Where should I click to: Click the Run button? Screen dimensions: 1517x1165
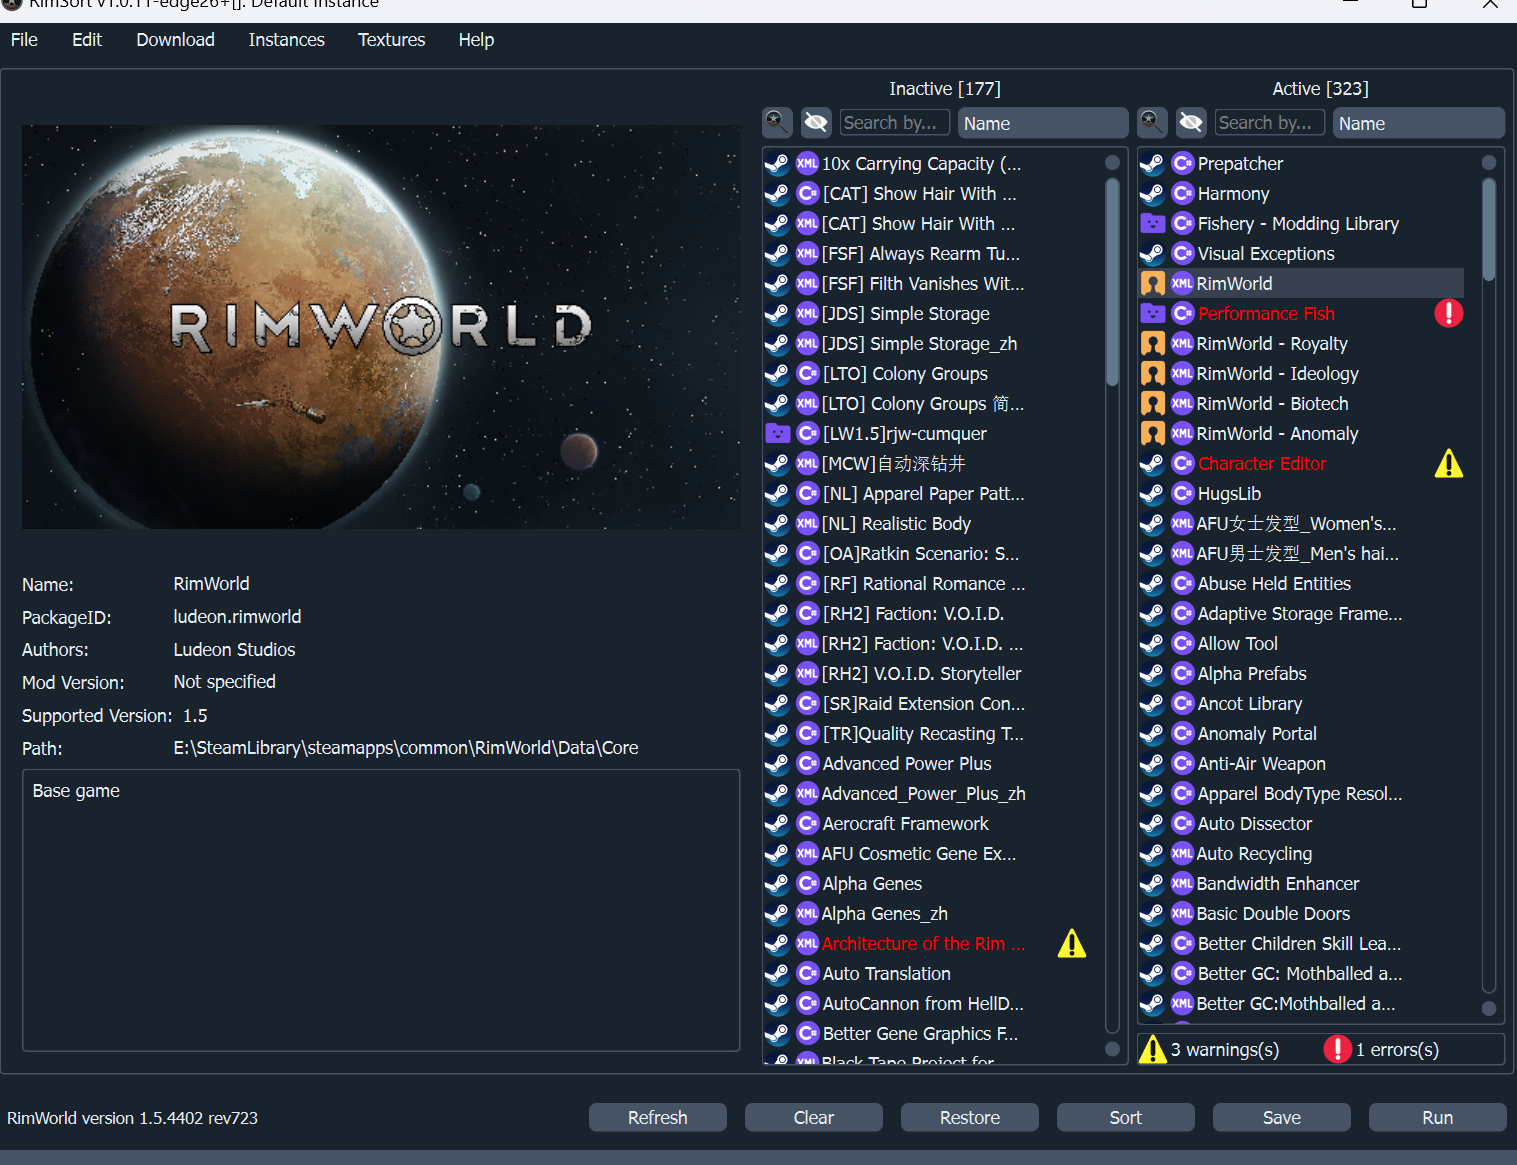point(1437,1117)
